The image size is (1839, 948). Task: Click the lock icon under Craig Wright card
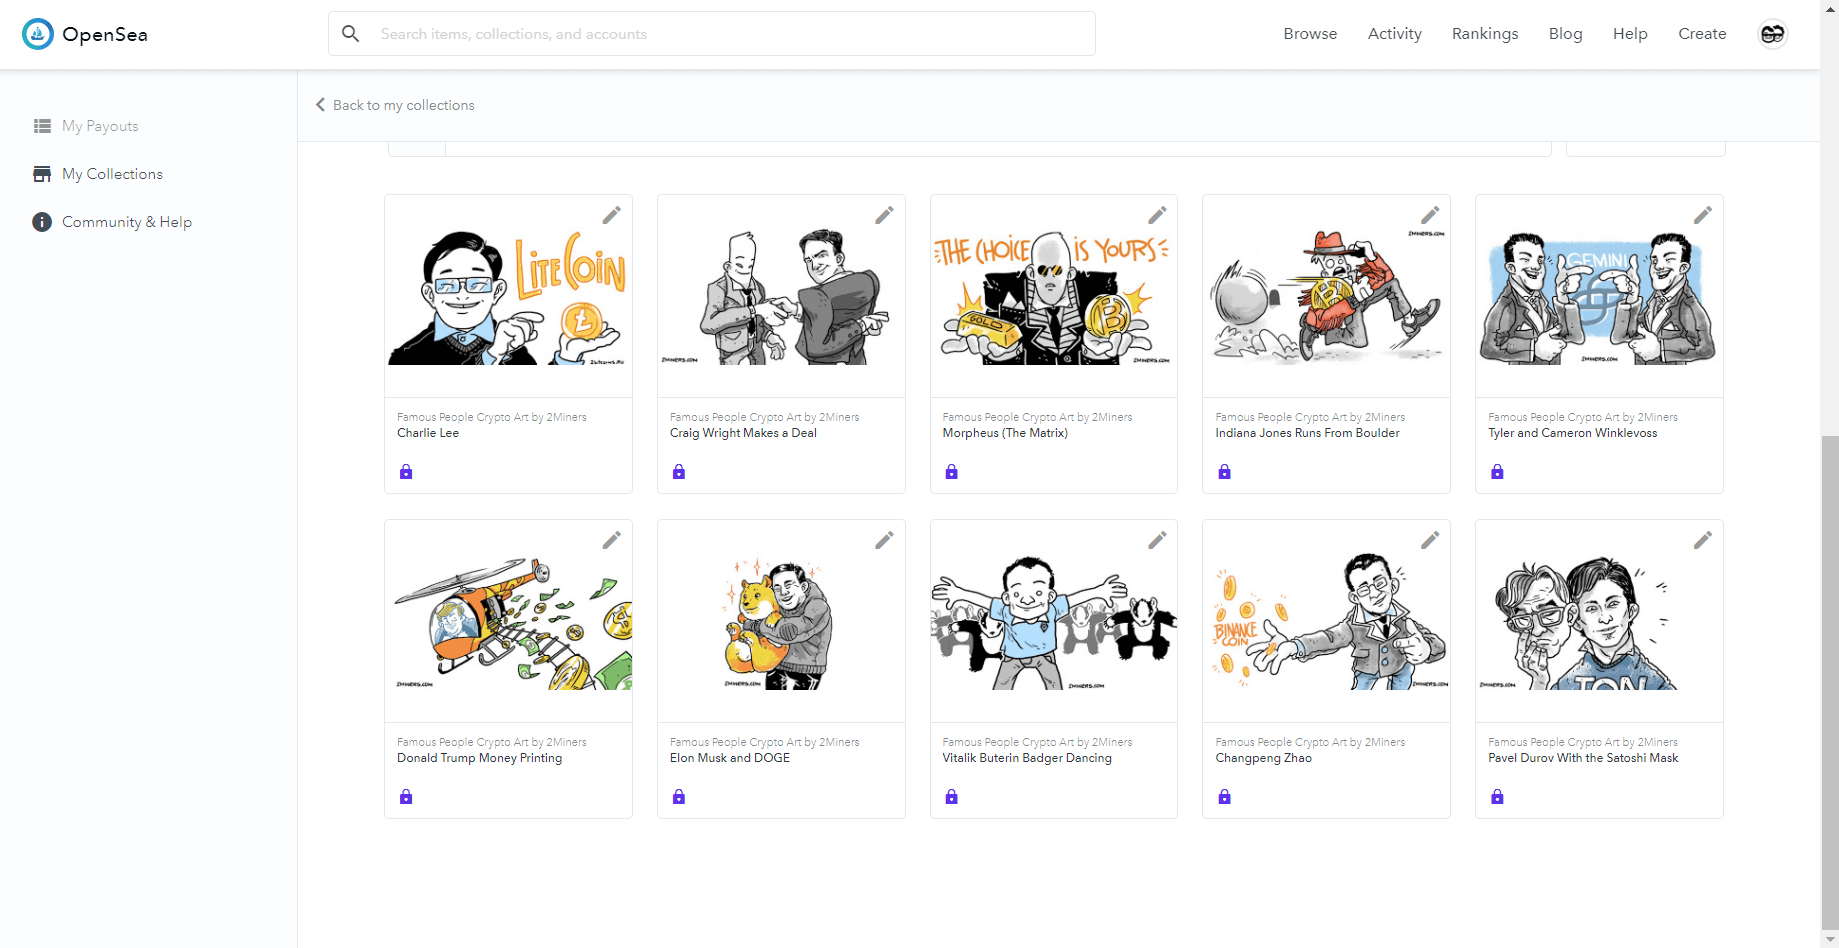click(x=679, y=472)
